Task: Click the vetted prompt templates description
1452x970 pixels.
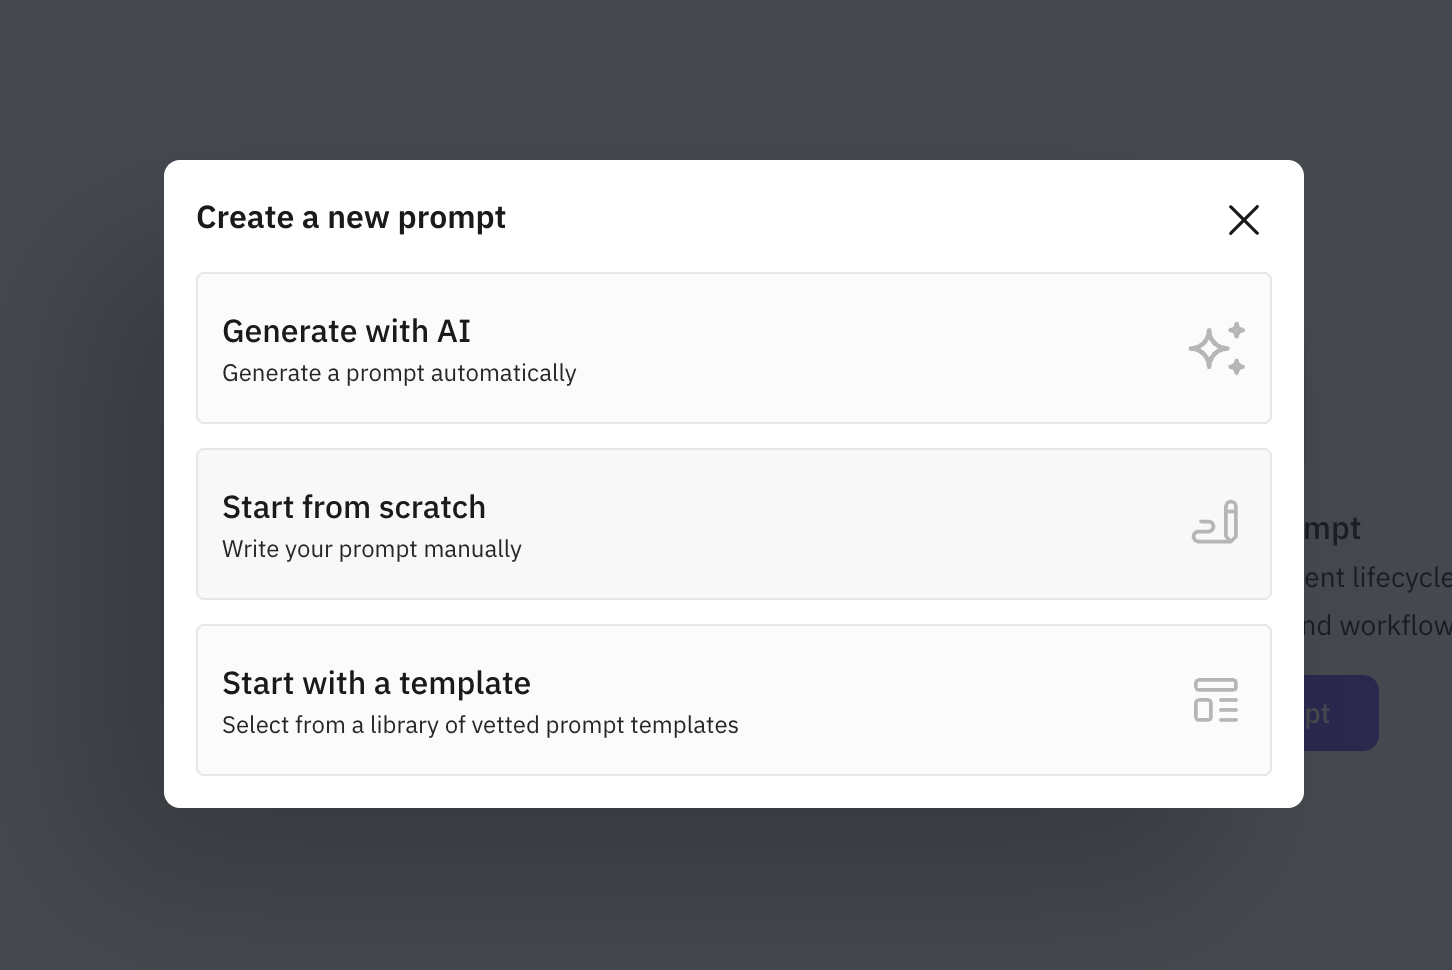Action: 480,725
